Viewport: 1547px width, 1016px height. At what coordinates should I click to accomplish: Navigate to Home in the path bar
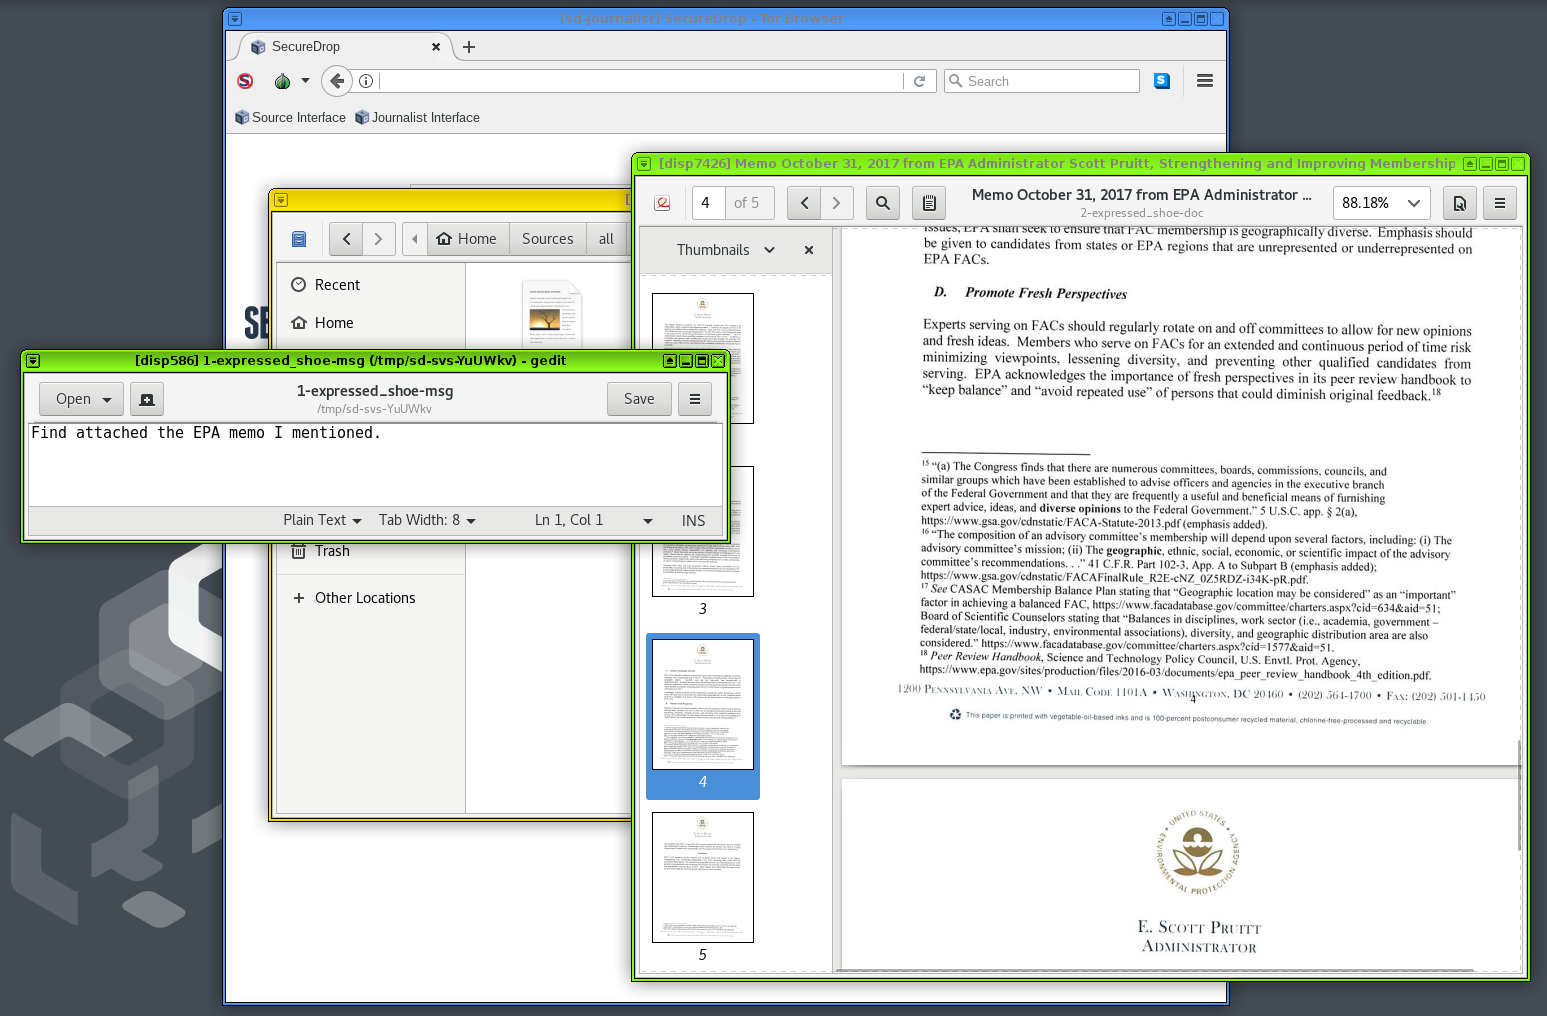point(467,239)
